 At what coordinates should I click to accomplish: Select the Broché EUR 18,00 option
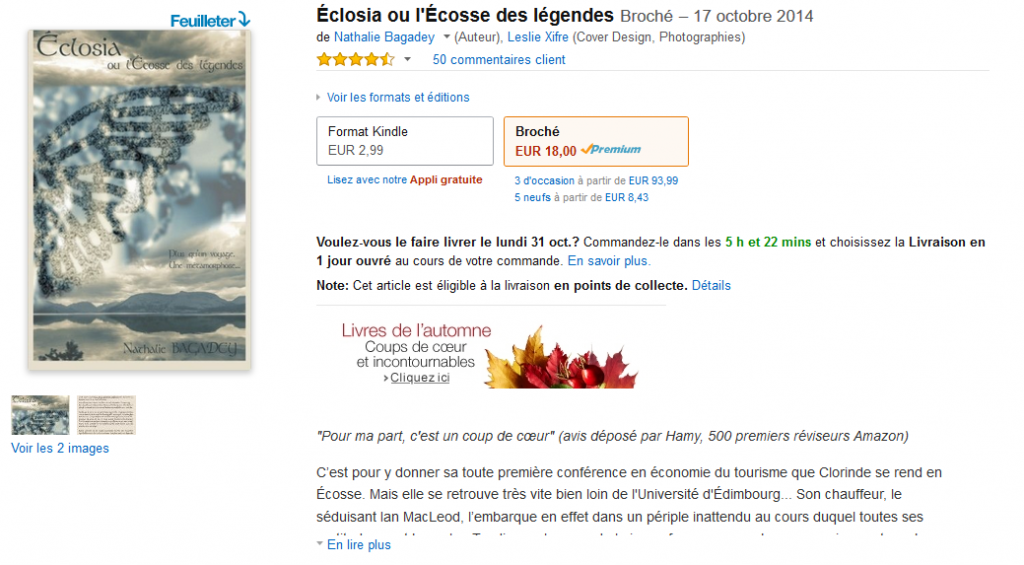click(596, 141)
